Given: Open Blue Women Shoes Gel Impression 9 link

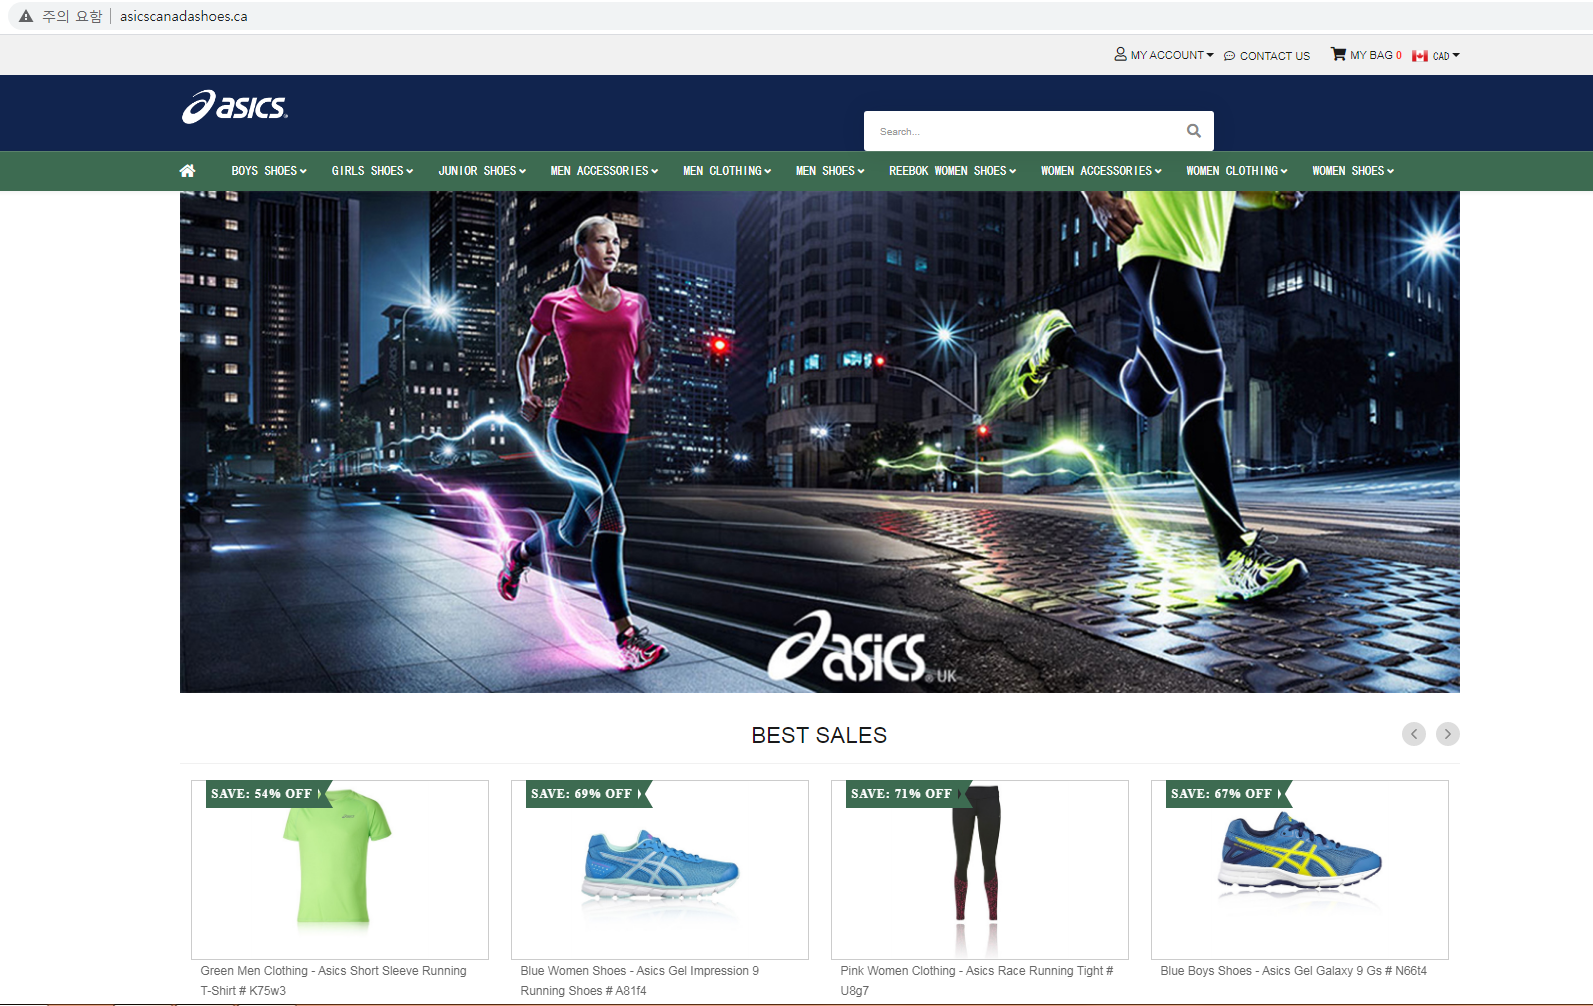Looking at the screenshot, I should pos(639,981).
